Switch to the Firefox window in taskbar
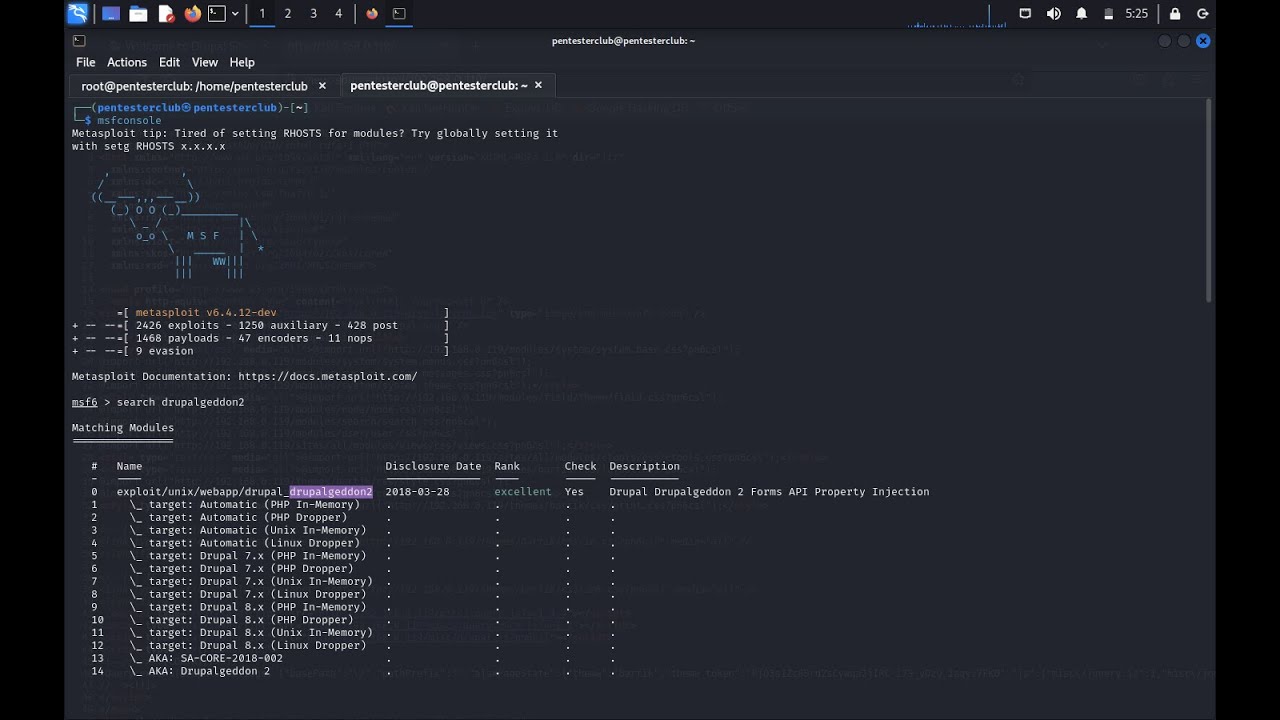 click(372, 14)
